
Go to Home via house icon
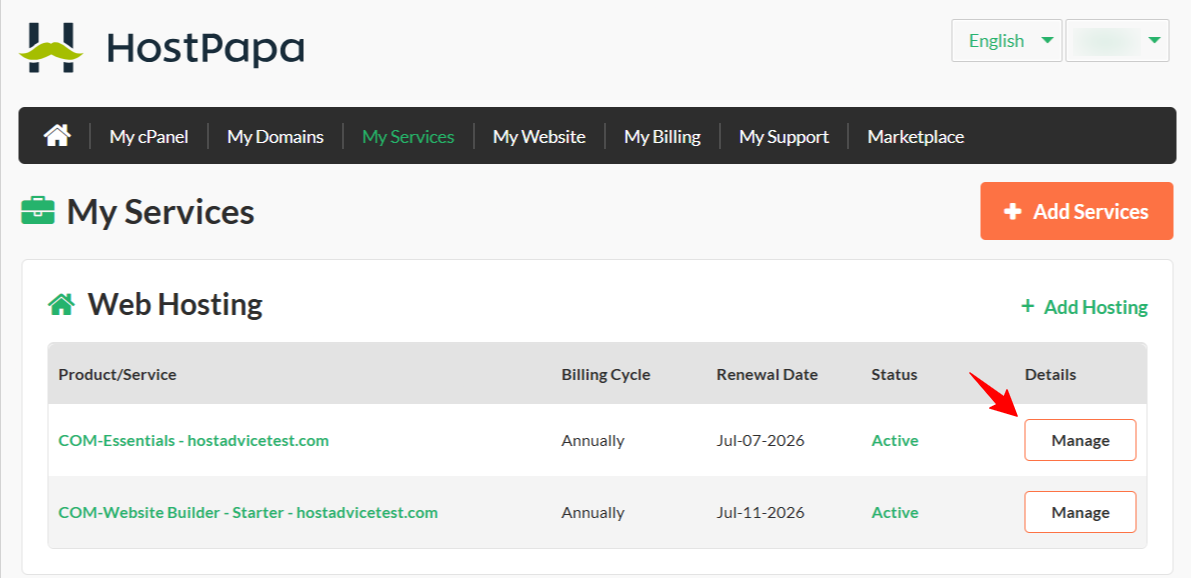[x=57, y=136]
